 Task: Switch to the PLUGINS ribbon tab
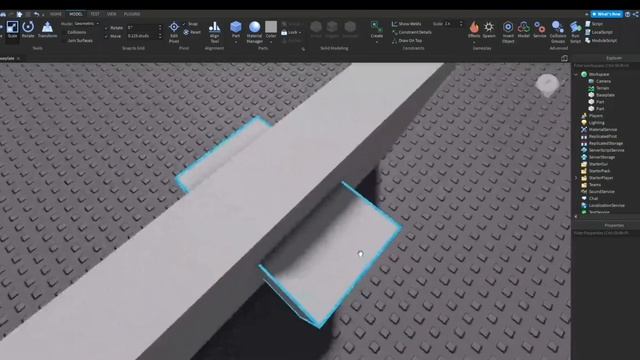(x=132, y=14)
